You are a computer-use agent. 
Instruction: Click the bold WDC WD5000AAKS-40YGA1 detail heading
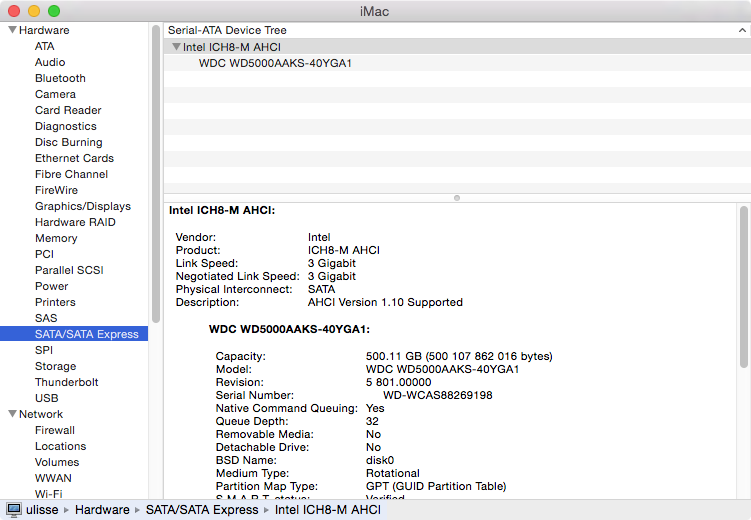pos(289,329)
